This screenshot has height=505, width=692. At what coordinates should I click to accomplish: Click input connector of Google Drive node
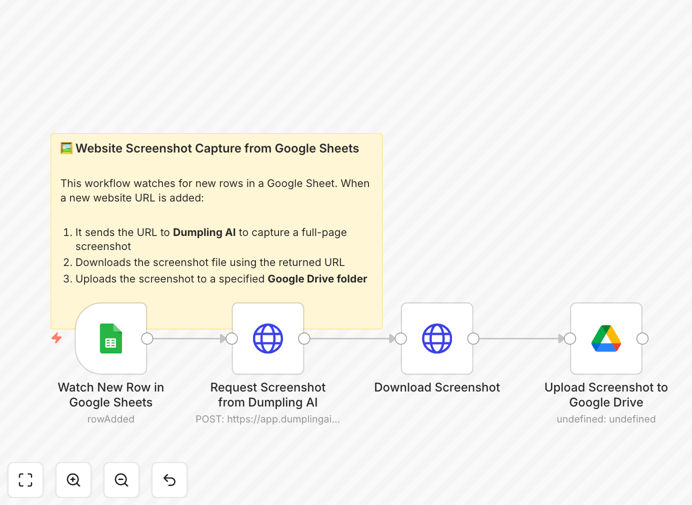[x=570, y=339]
